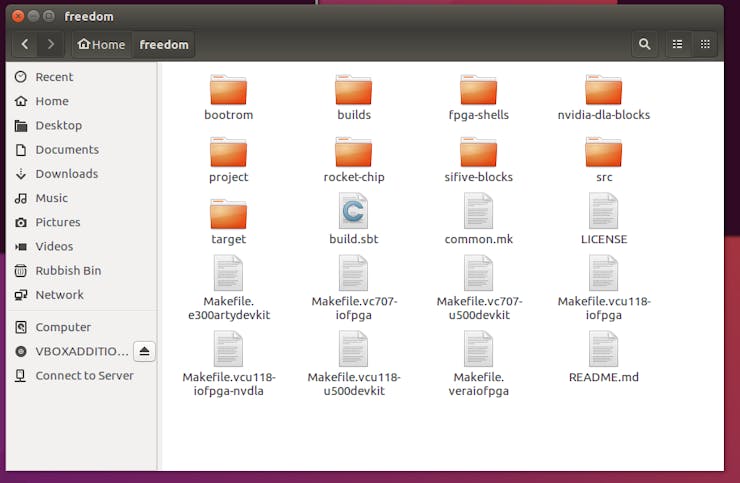Select the Makefile.veraiofpga file icon
This screenshot has height=483, width=740.
[x=479, y=349]
